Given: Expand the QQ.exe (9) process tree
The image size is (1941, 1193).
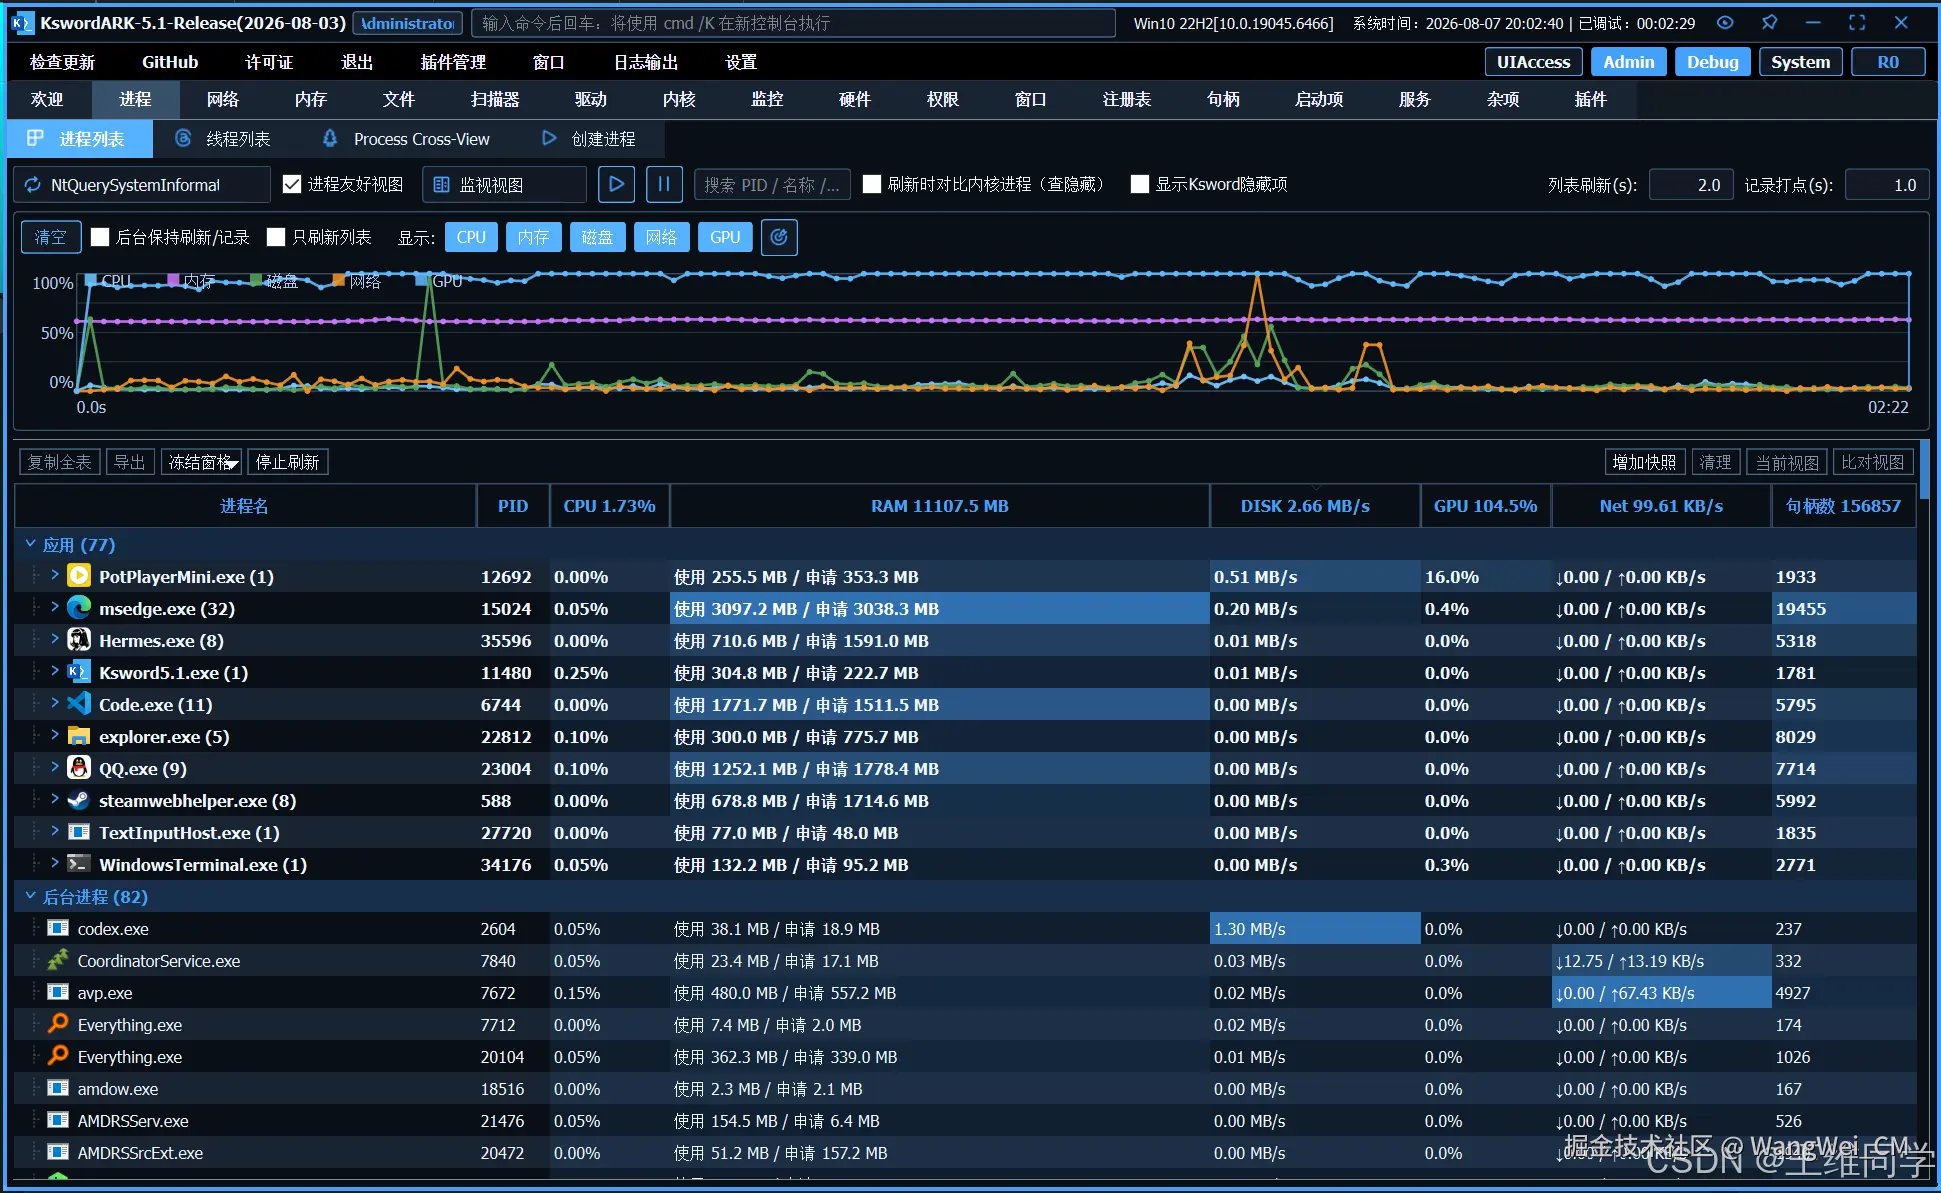Looking at the screenshot, I should [54, 767].
